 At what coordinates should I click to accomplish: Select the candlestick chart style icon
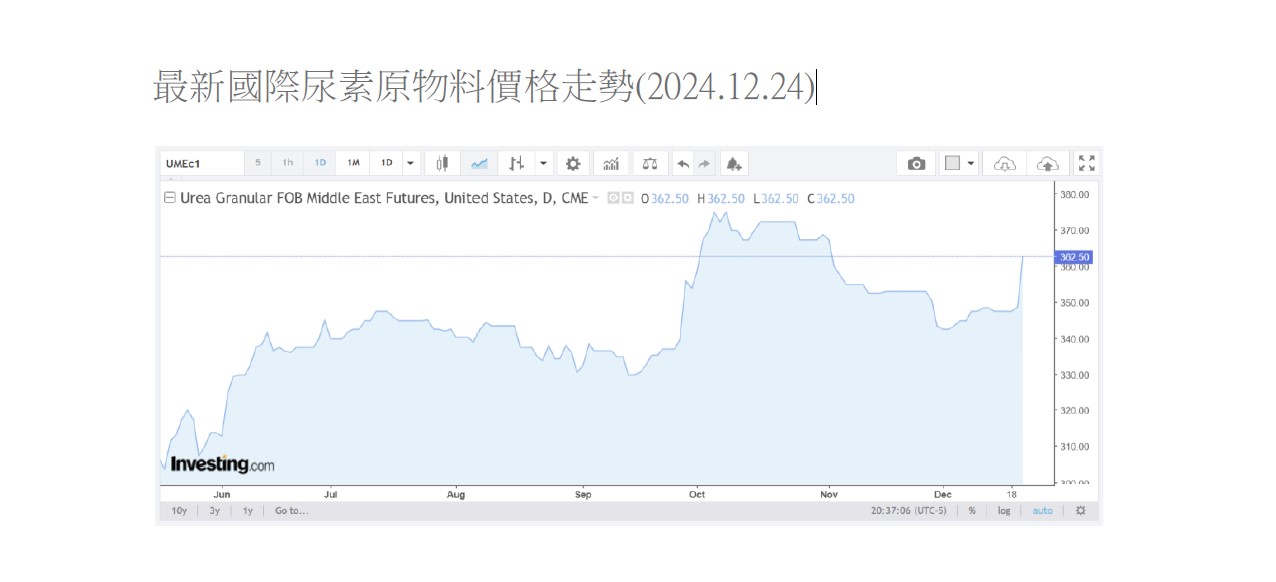pyautogui.click(x=442, y=163)
